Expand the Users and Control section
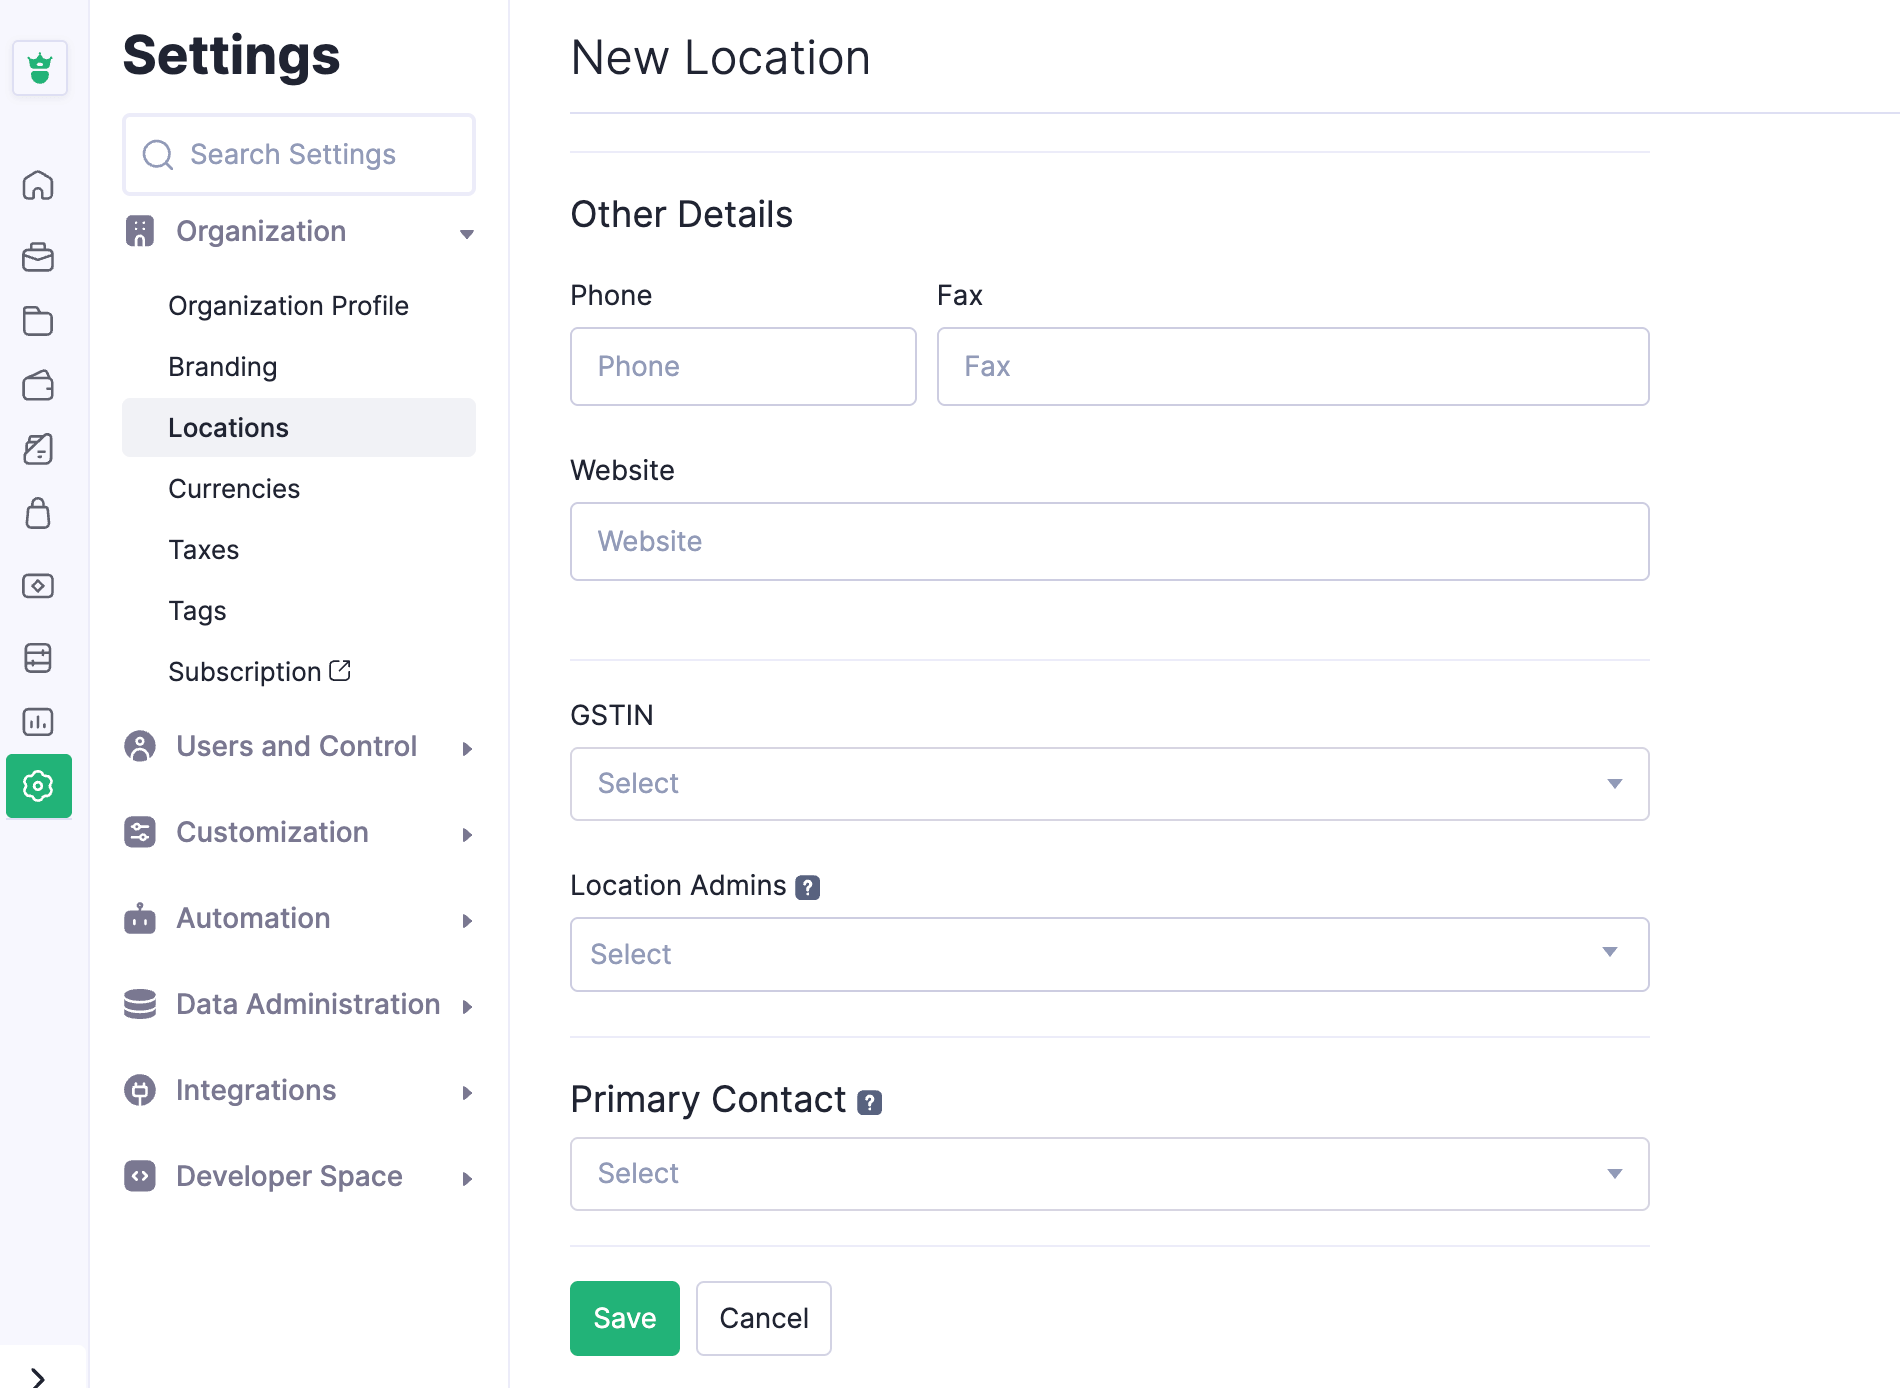Screen dimensions: 1900x1388 coord(298,747)
